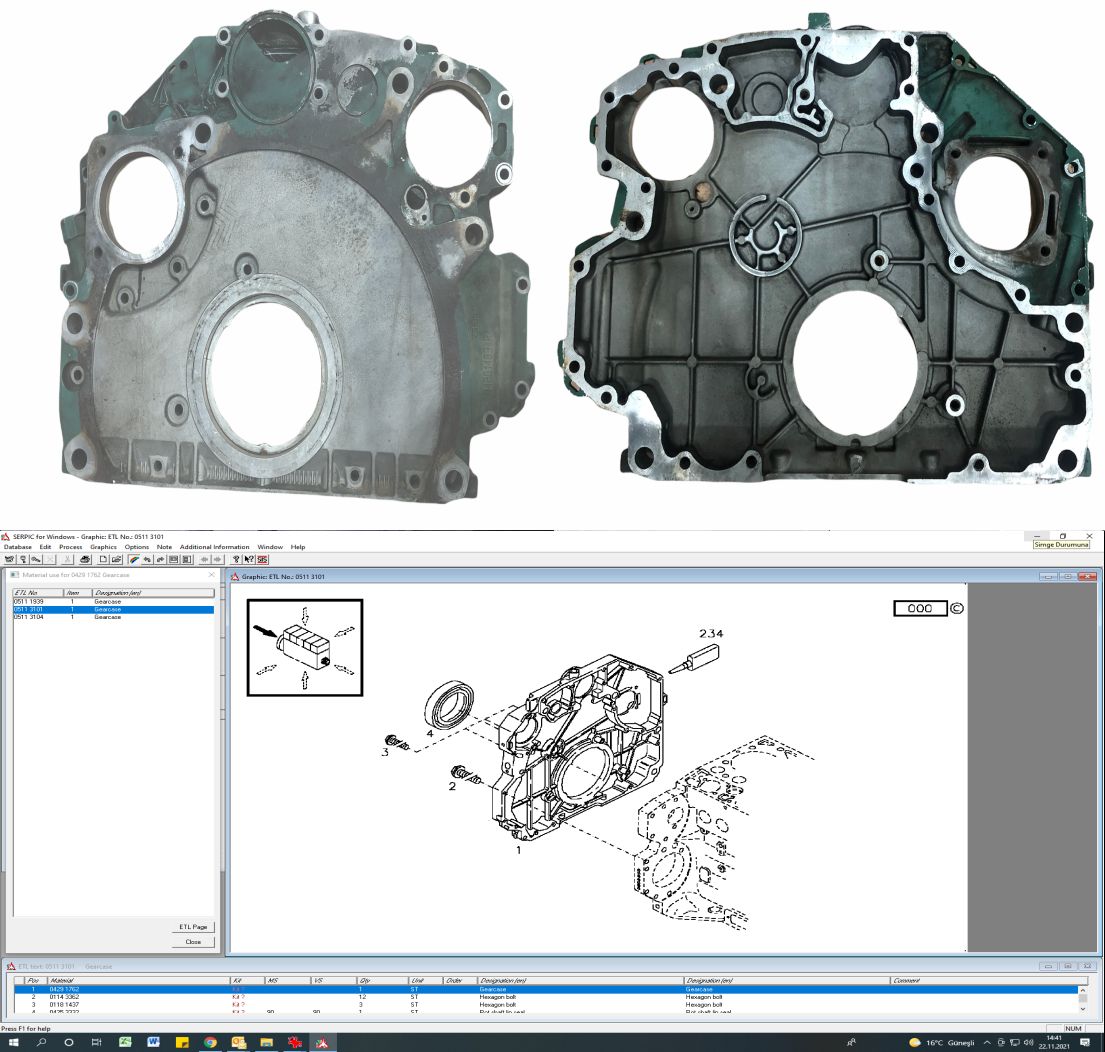Click callout number 234 in the diagram
This screenshot has width=1105, height=1052.
pos(711,633)
